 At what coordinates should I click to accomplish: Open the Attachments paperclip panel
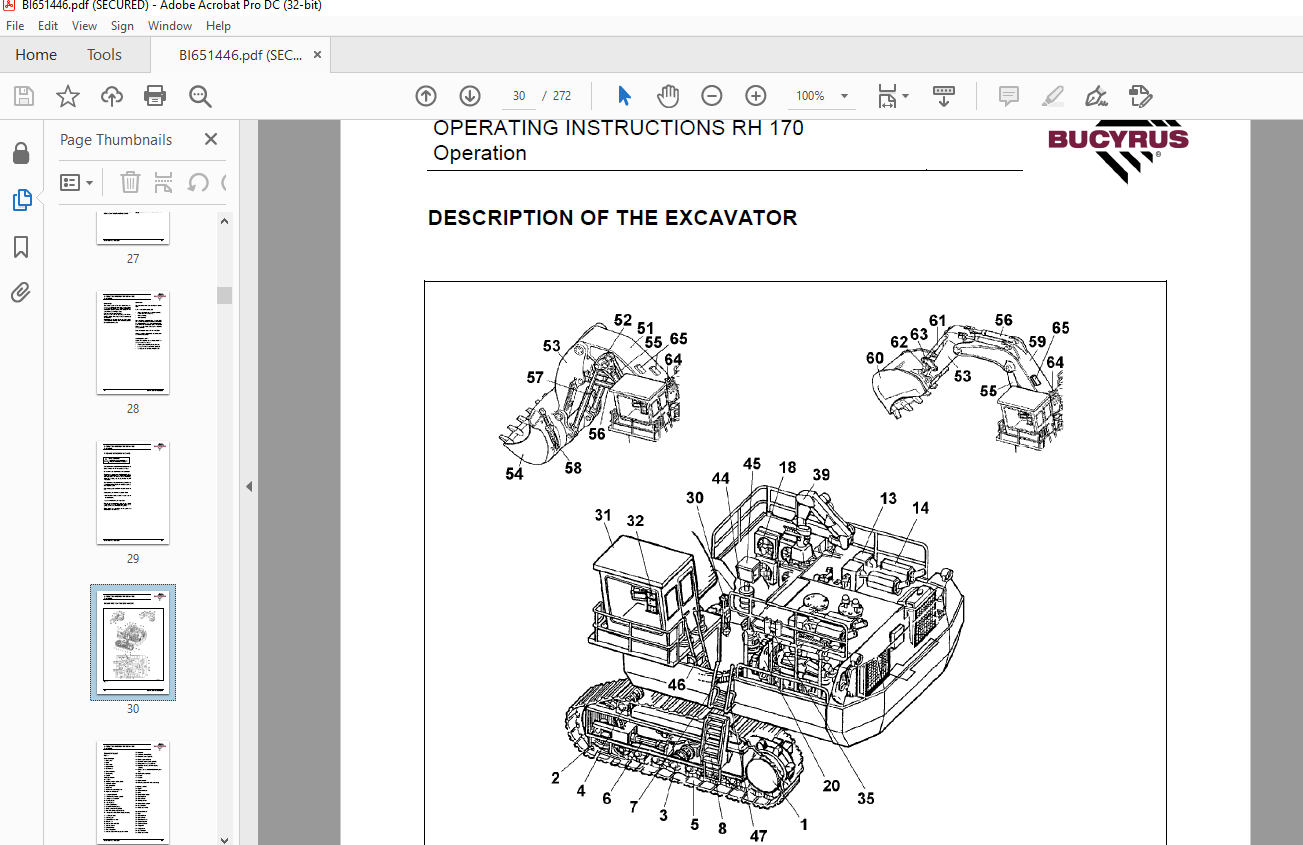(21, 293)
